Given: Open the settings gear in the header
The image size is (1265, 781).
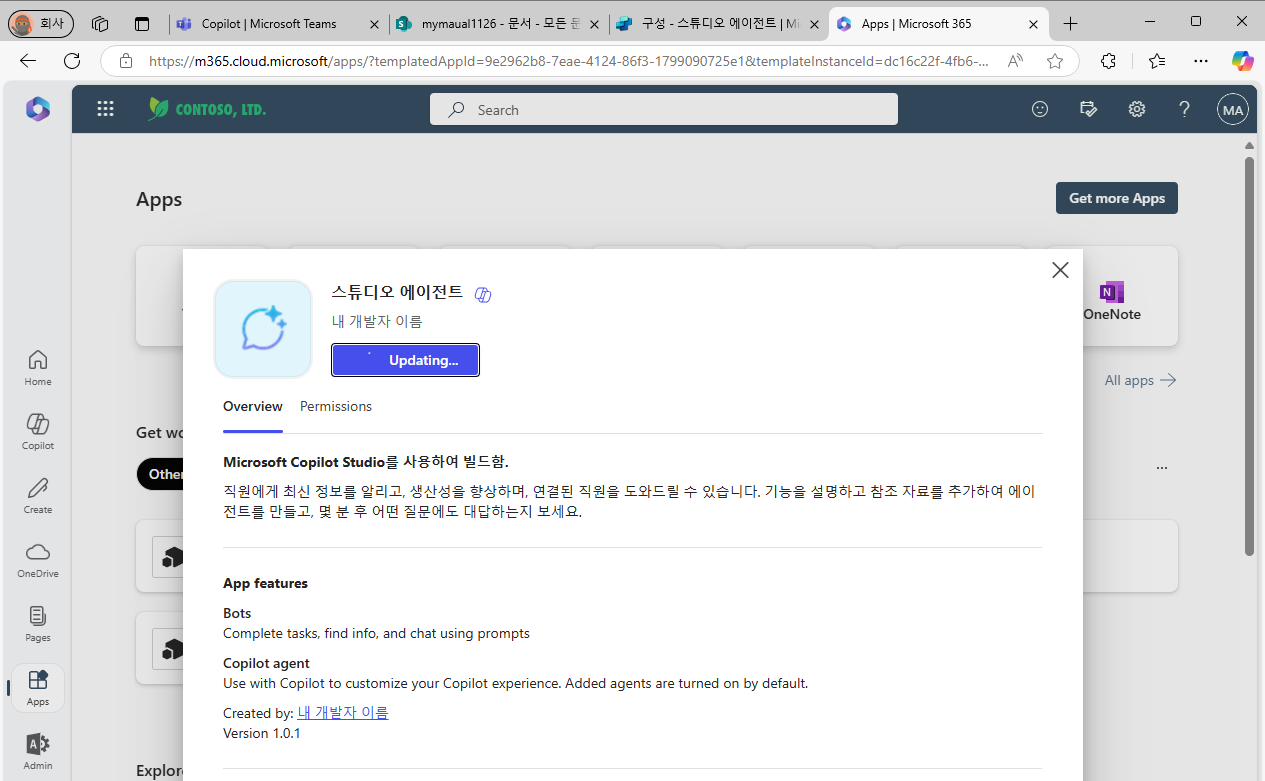Looking at the screenshot, I should pos(1137,110).
